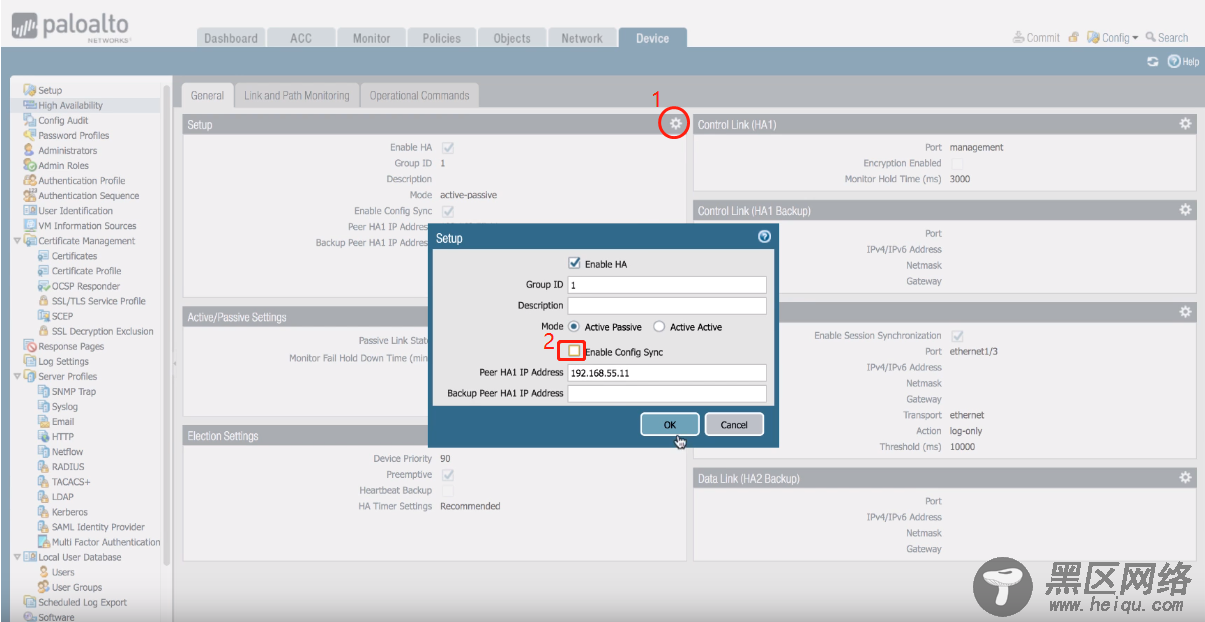Toggle Enable HA checkbox in dialog
The image size is (1205, 622).
coord(574,264)
